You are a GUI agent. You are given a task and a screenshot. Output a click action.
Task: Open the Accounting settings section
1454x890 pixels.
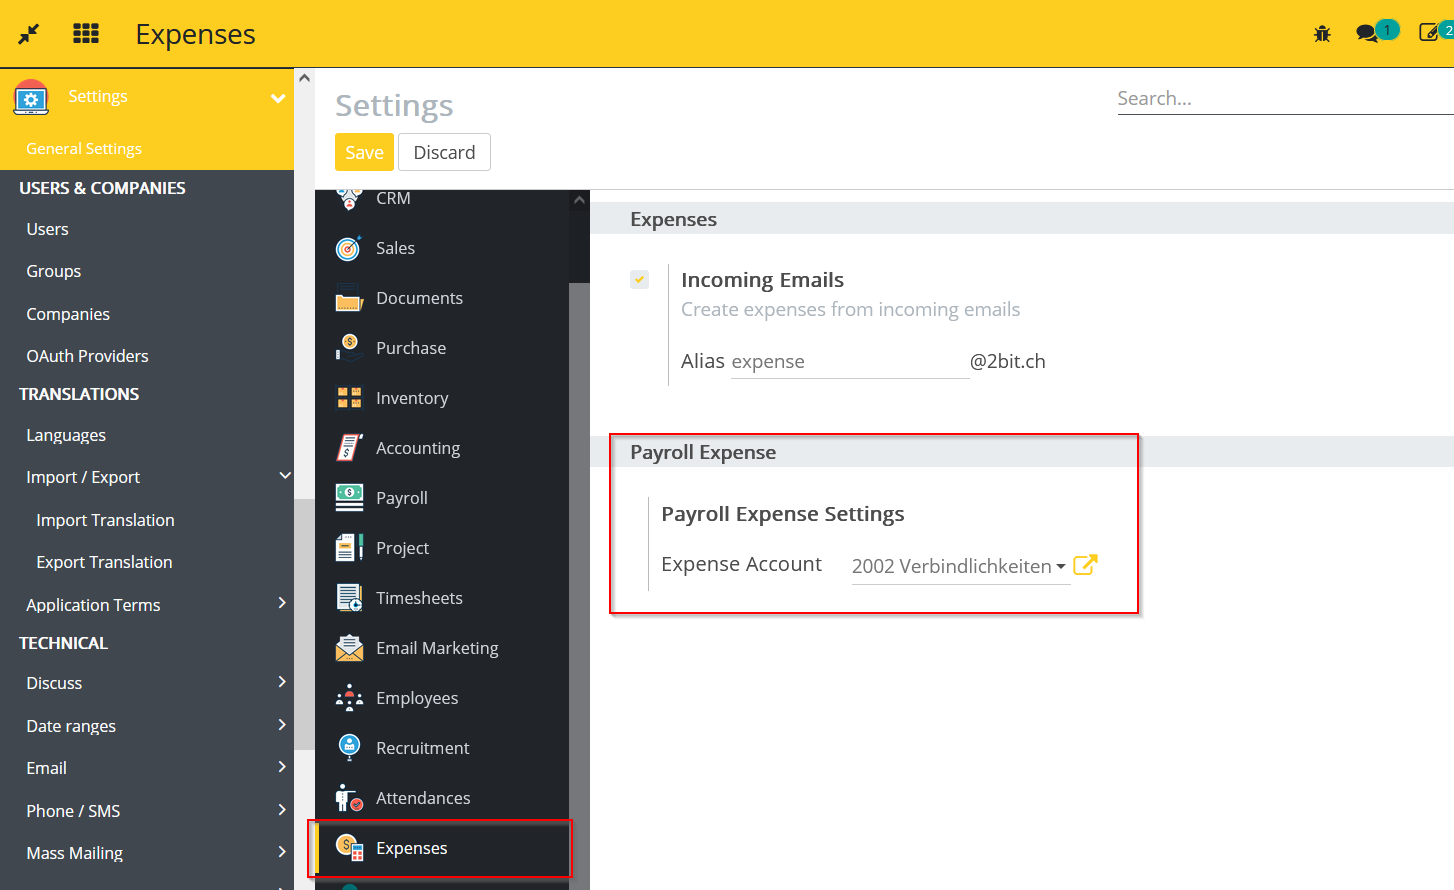coord(417,447)
